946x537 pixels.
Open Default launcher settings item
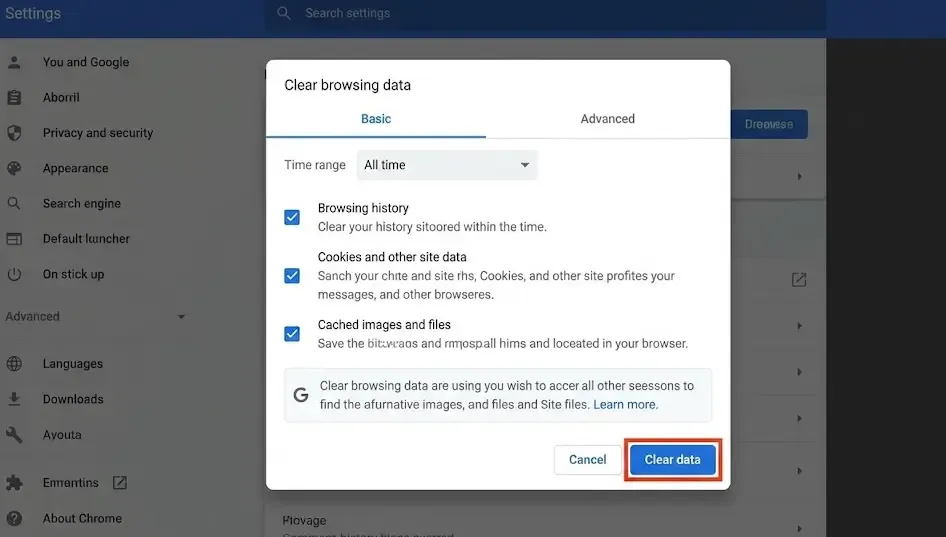tap(86, 239)
